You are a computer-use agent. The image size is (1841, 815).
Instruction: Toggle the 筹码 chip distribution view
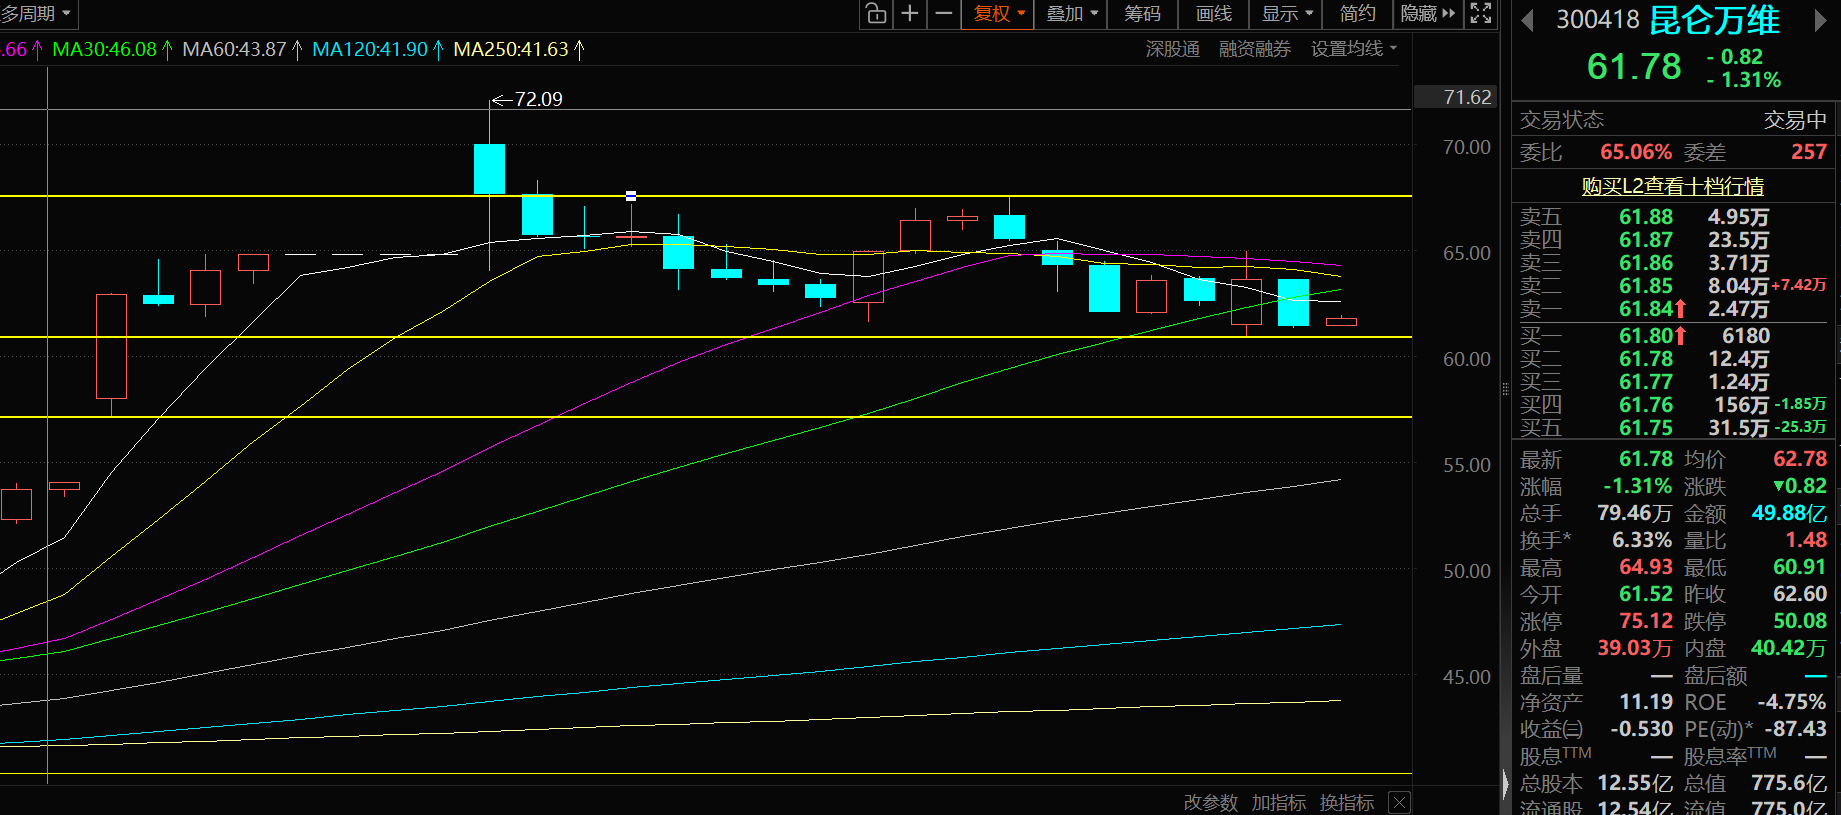coord(1143,14)
